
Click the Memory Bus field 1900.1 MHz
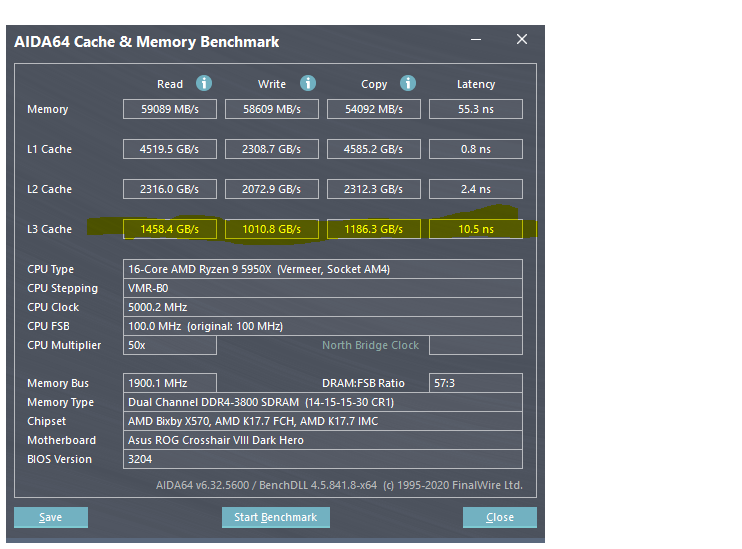click(170, 383)
